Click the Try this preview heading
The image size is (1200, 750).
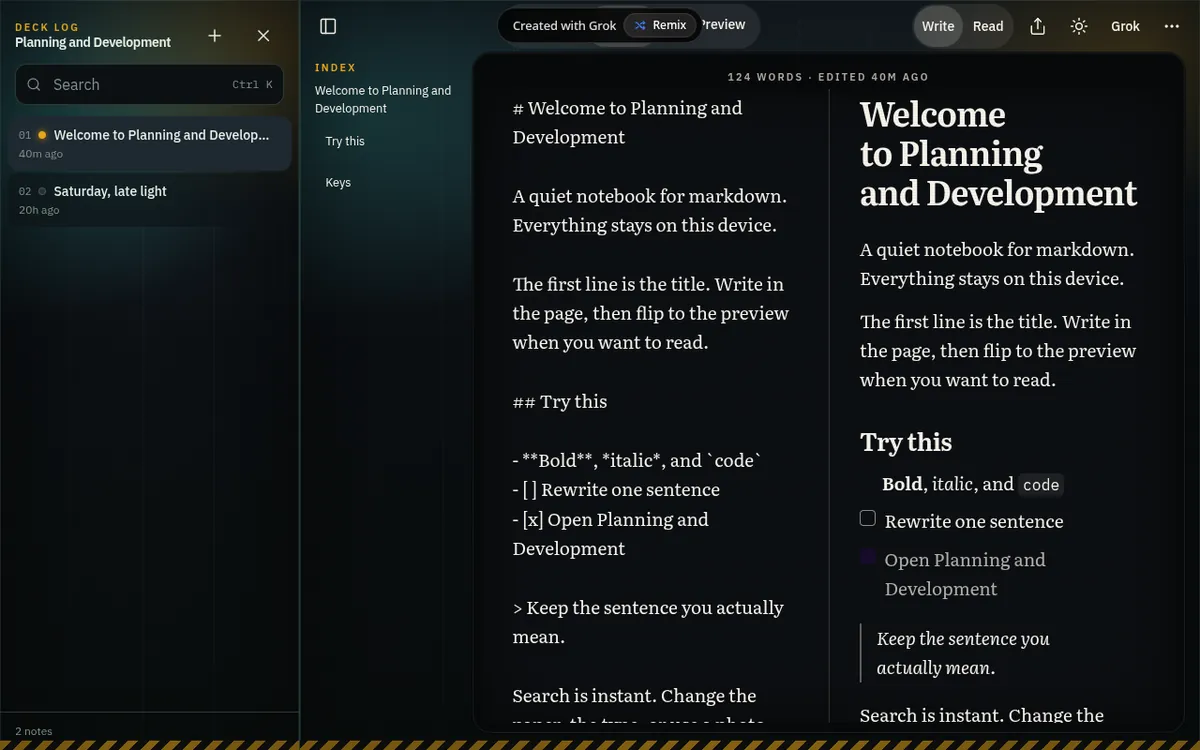pos(906,442)
